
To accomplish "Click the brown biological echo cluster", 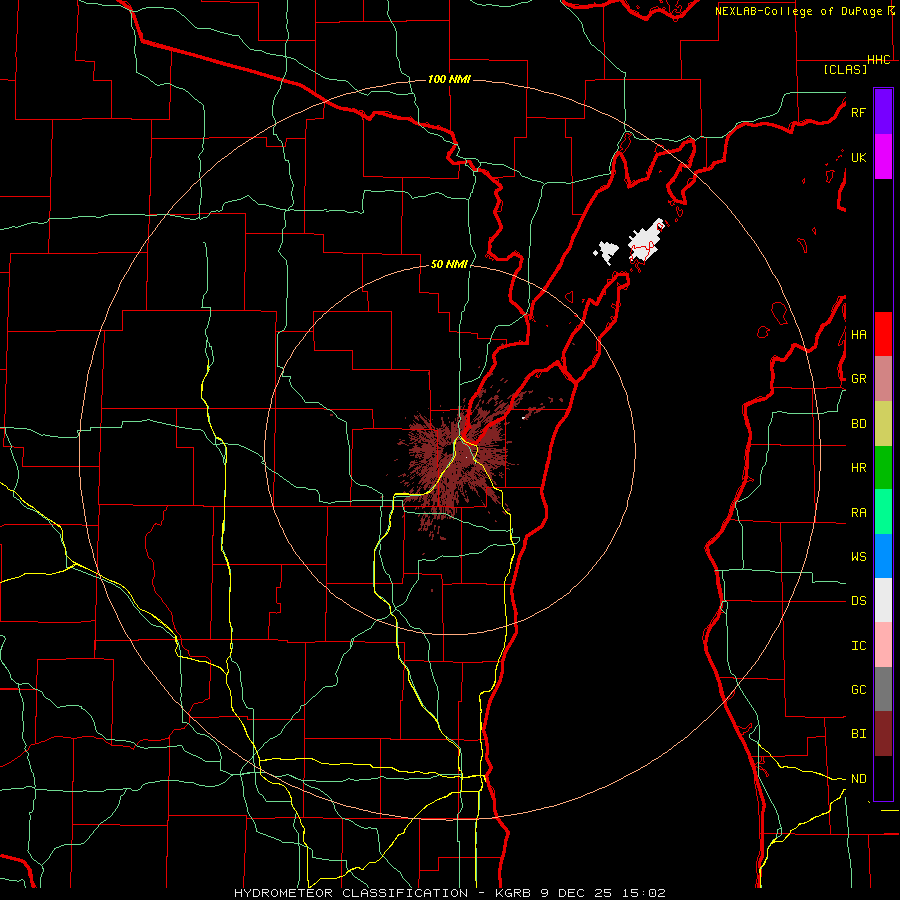I will coord(456,459).
